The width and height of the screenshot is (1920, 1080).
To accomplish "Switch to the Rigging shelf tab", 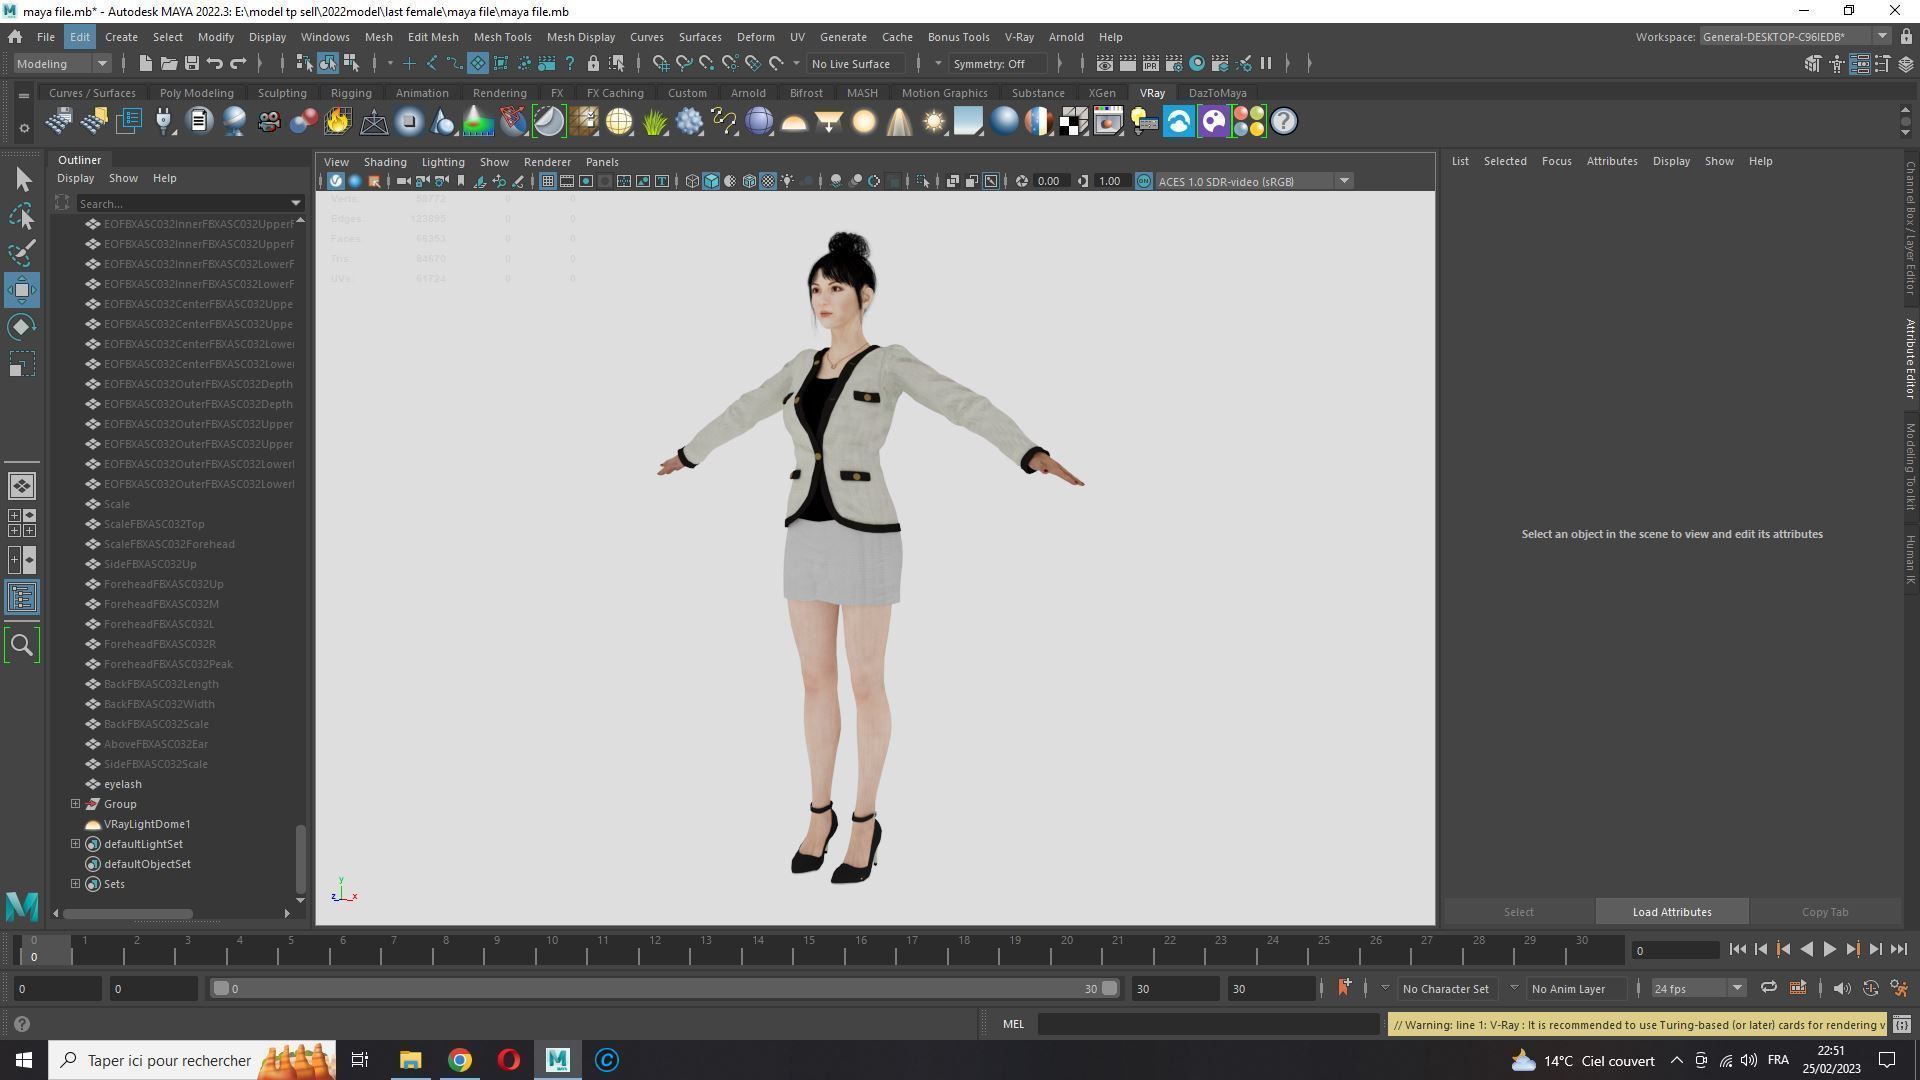I will (350, 93).
